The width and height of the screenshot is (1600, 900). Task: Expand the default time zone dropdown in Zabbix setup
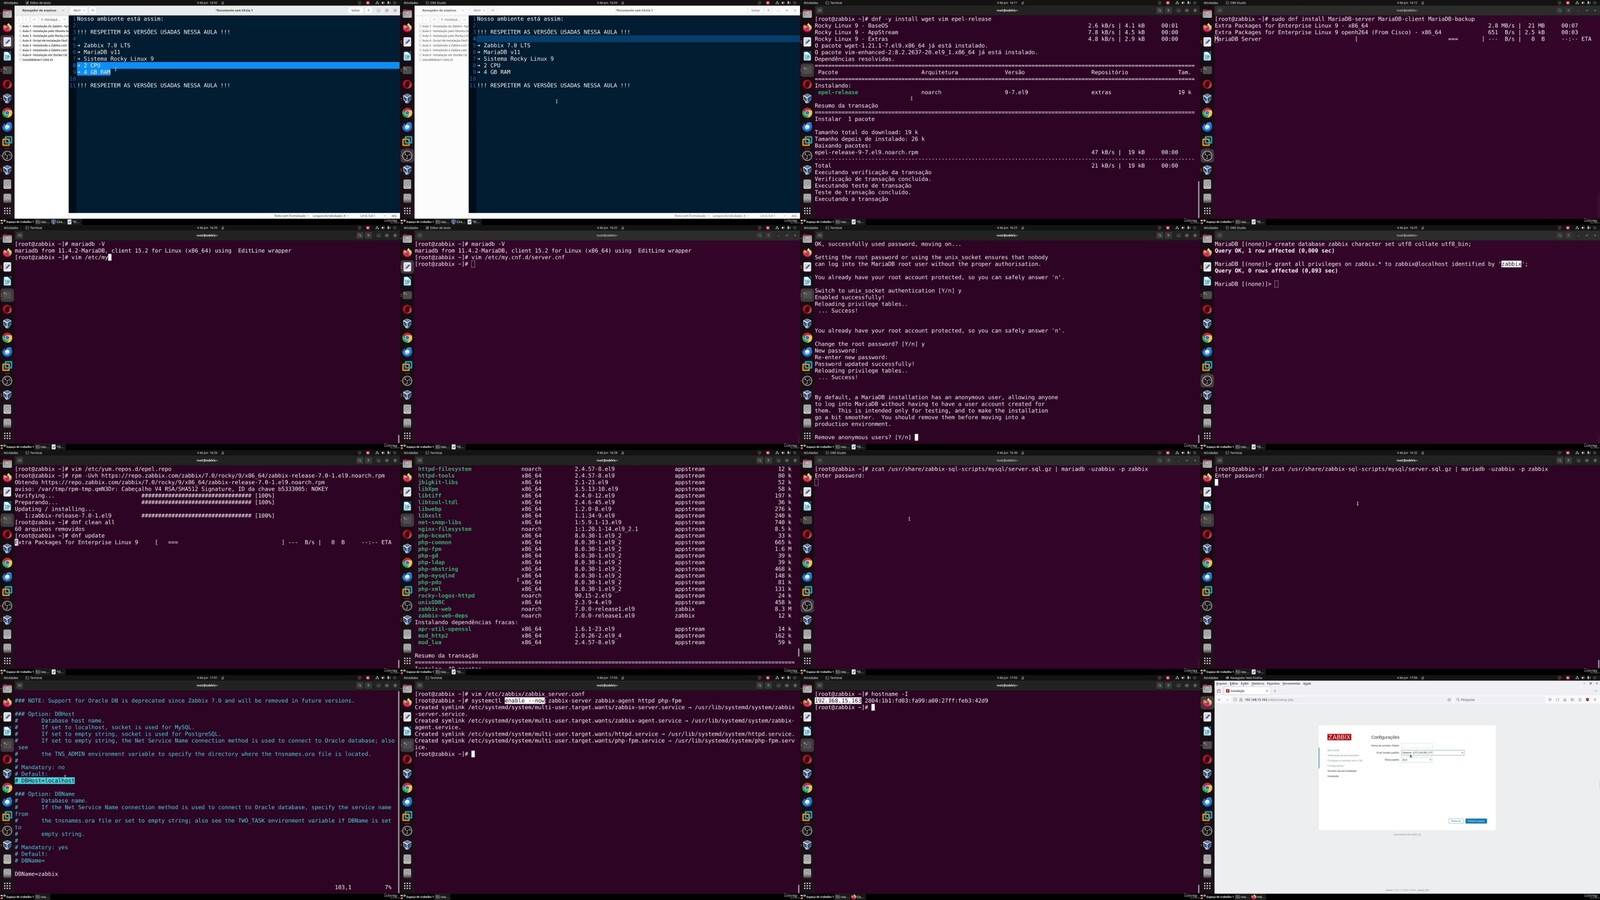(1432, 753)
